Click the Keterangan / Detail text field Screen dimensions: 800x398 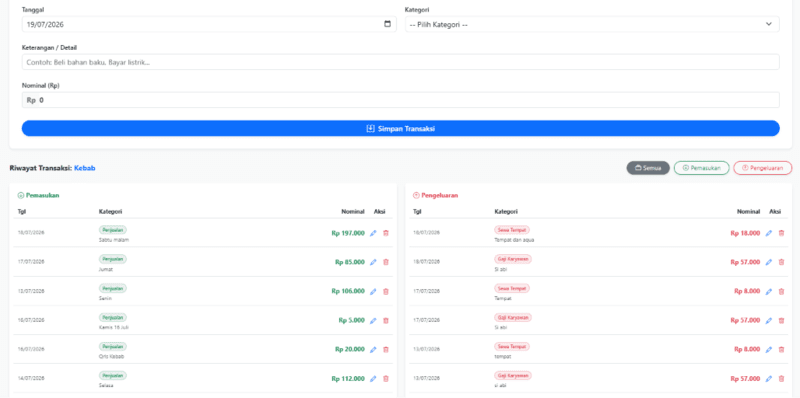401,62
